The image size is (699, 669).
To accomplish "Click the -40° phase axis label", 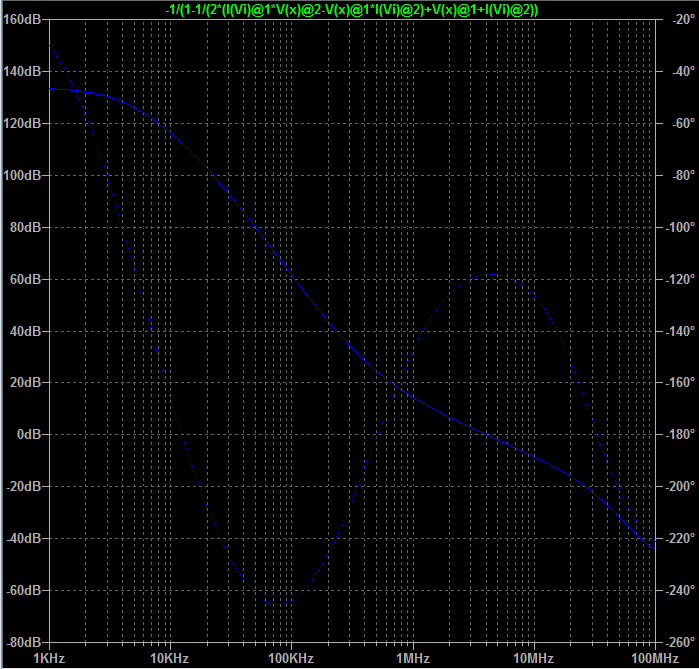I will 683,71.
